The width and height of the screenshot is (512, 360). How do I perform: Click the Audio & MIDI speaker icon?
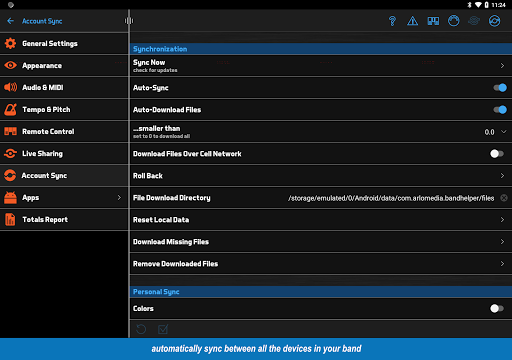point(10,87)
